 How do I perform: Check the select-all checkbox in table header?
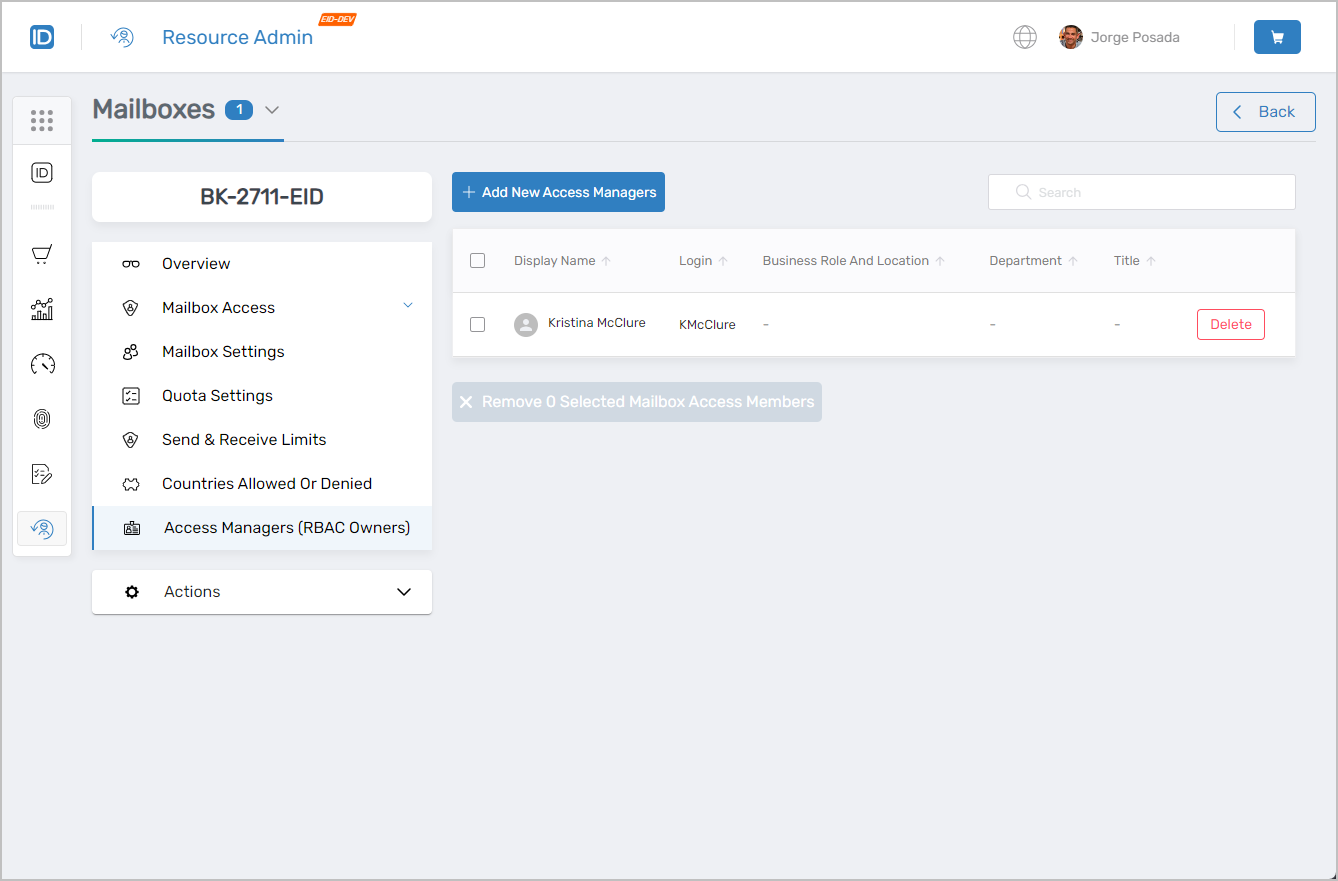(x=477, y=260)
